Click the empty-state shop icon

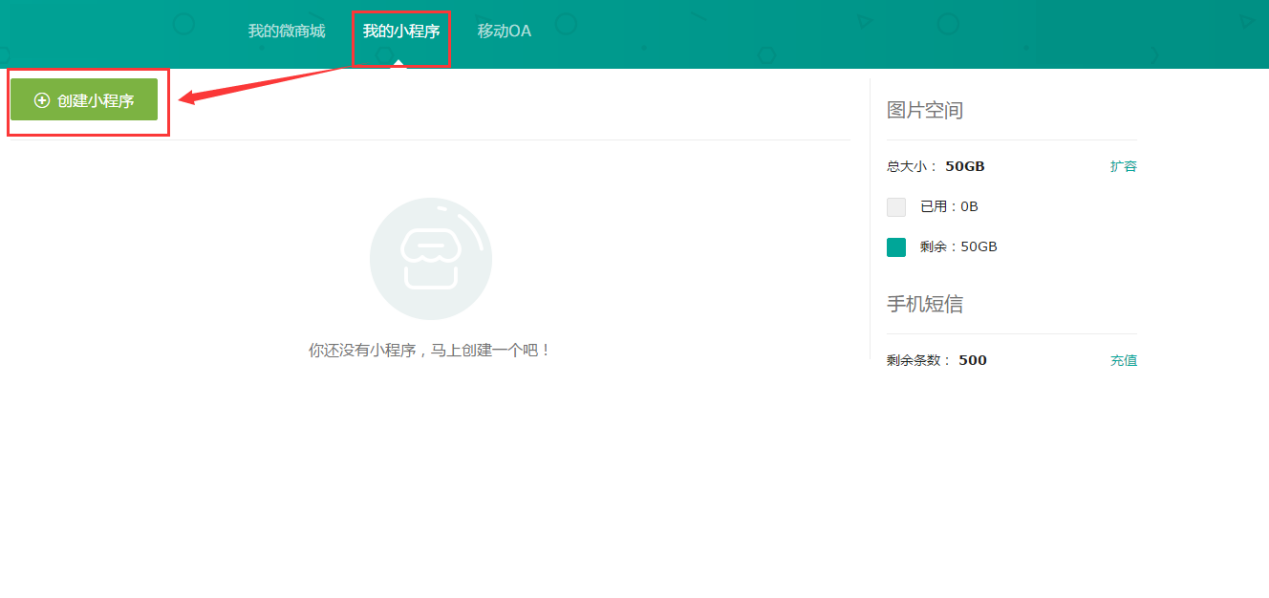(430, 258)
